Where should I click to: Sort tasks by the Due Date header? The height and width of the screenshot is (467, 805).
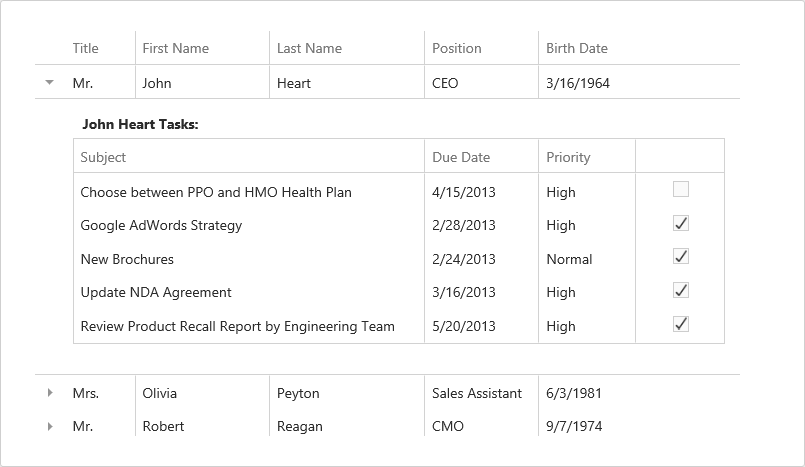coord(461,157)
